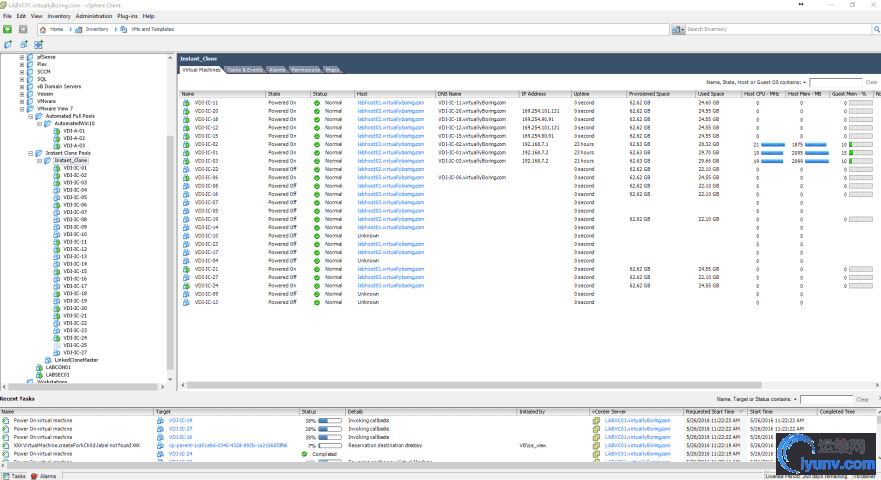Collapse the Automated Full Pools folder
The width and height of the screenshot is (881, 480).
tap(31, 116)
